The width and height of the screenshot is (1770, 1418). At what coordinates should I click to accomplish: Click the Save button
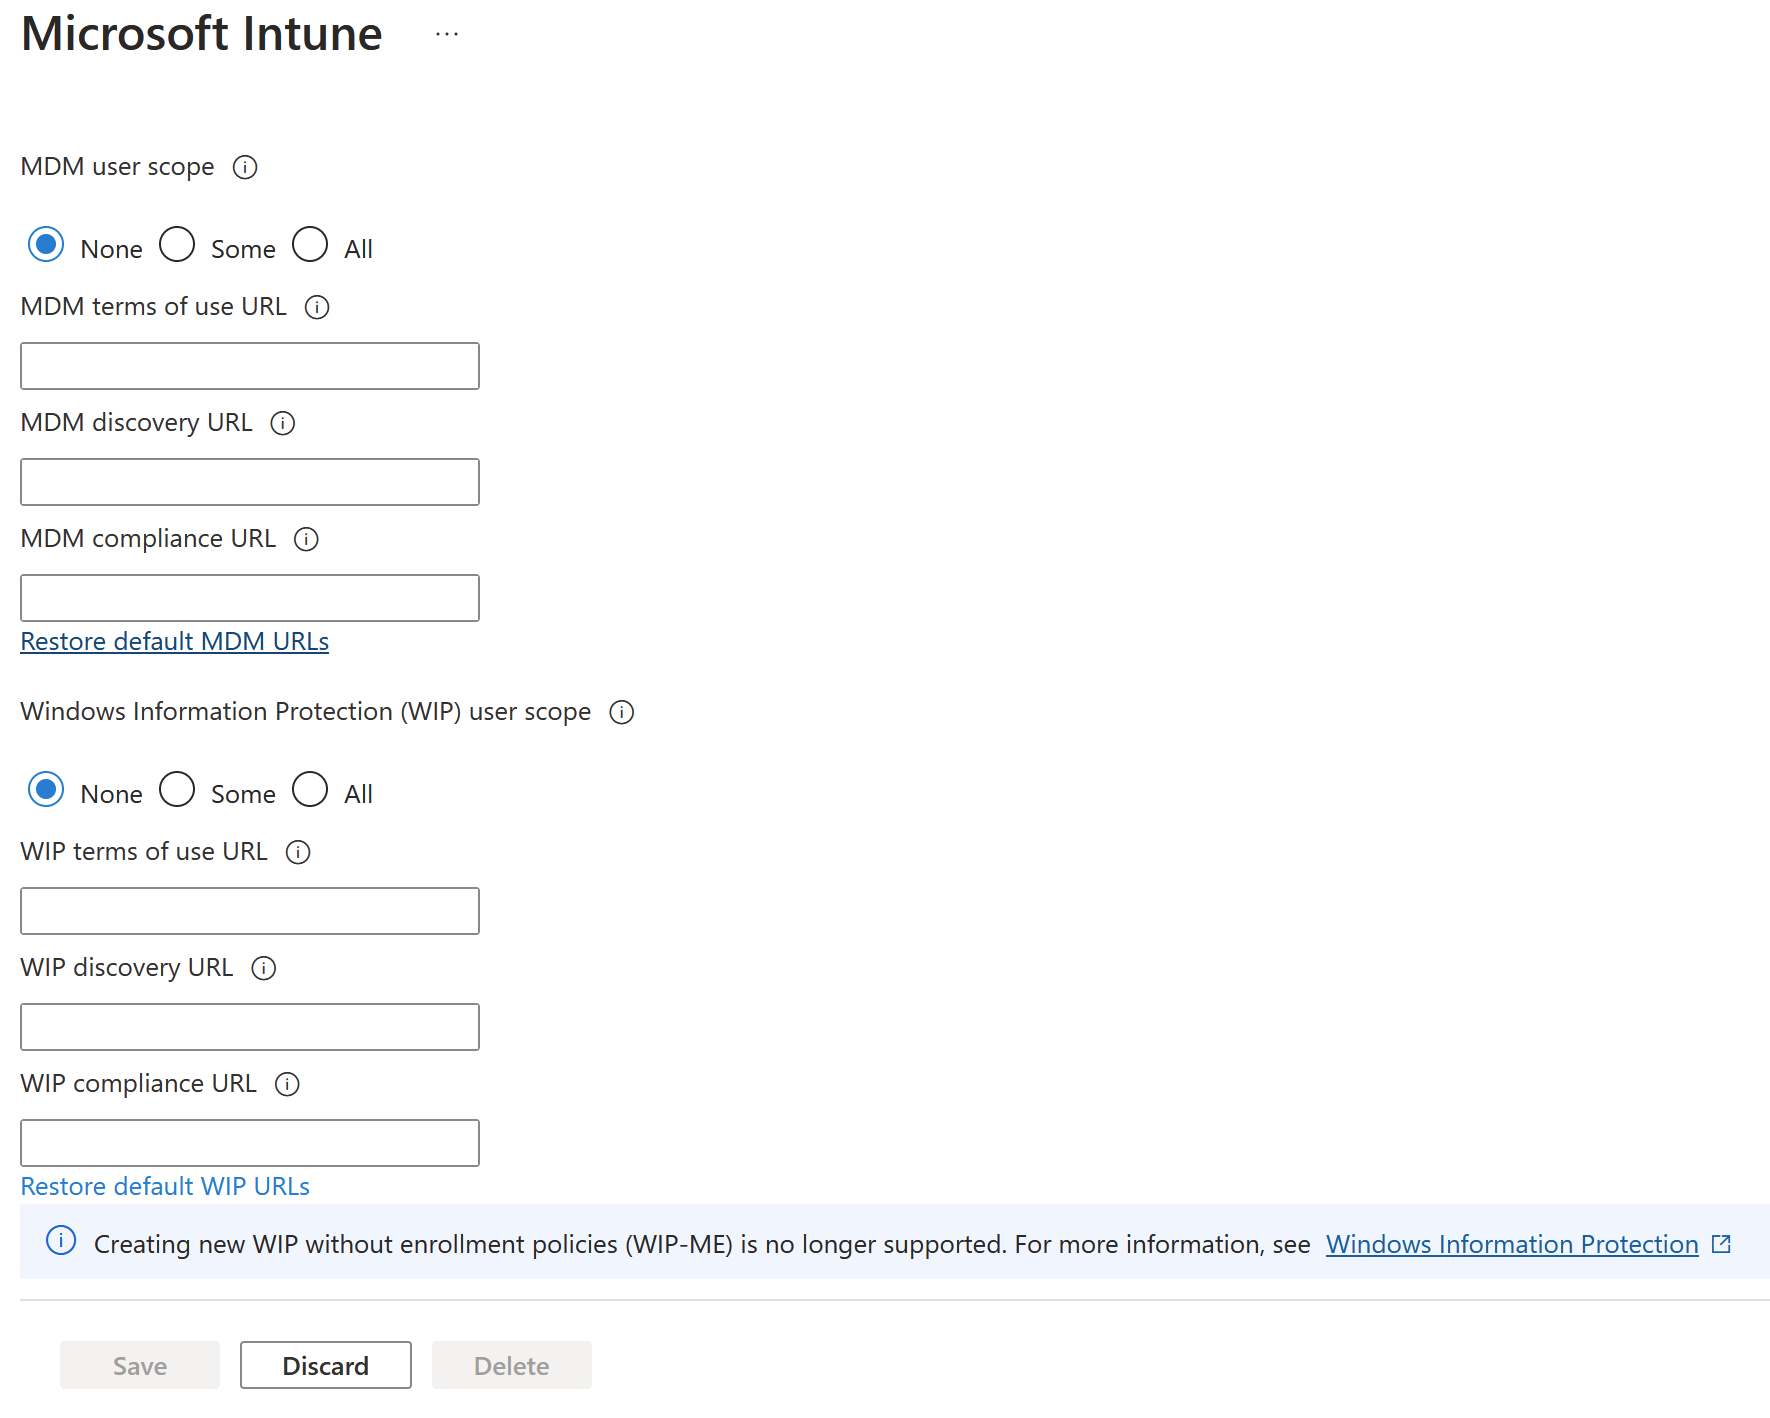tap(140, 1365)
